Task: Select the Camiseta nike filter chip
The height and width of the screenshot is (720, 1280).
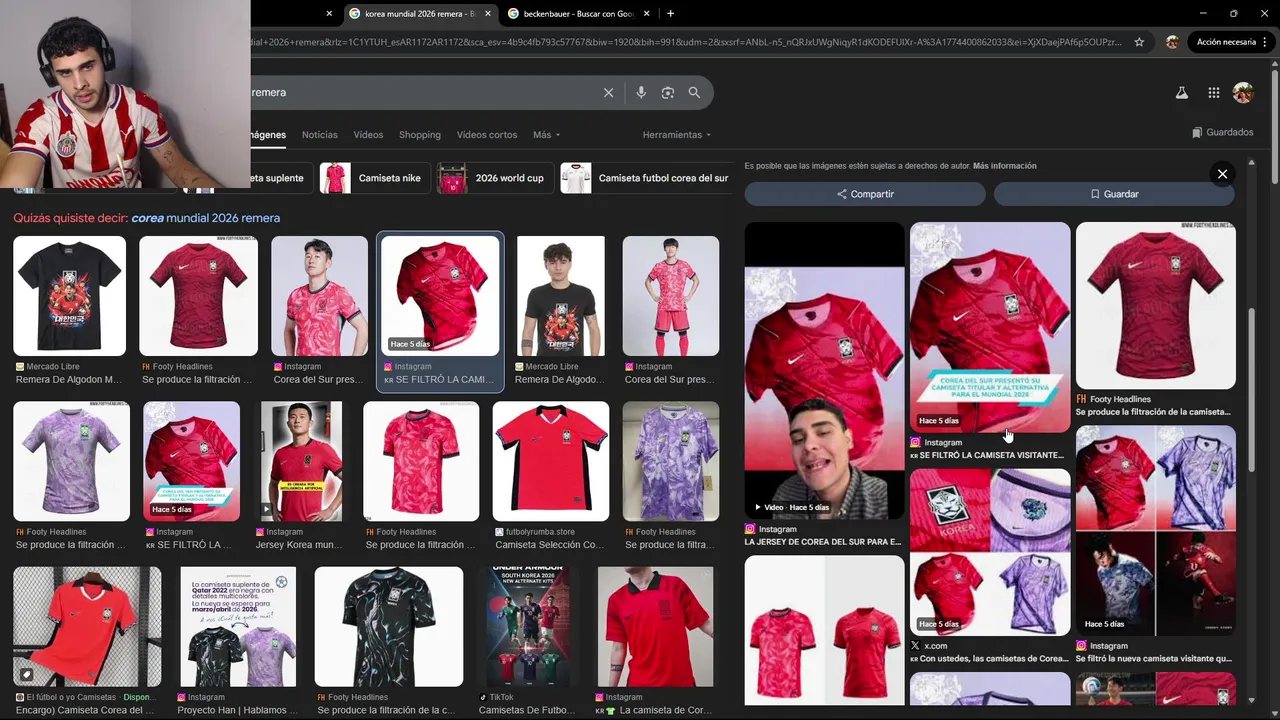Action: pyautogui.click(x=374, y=178)
